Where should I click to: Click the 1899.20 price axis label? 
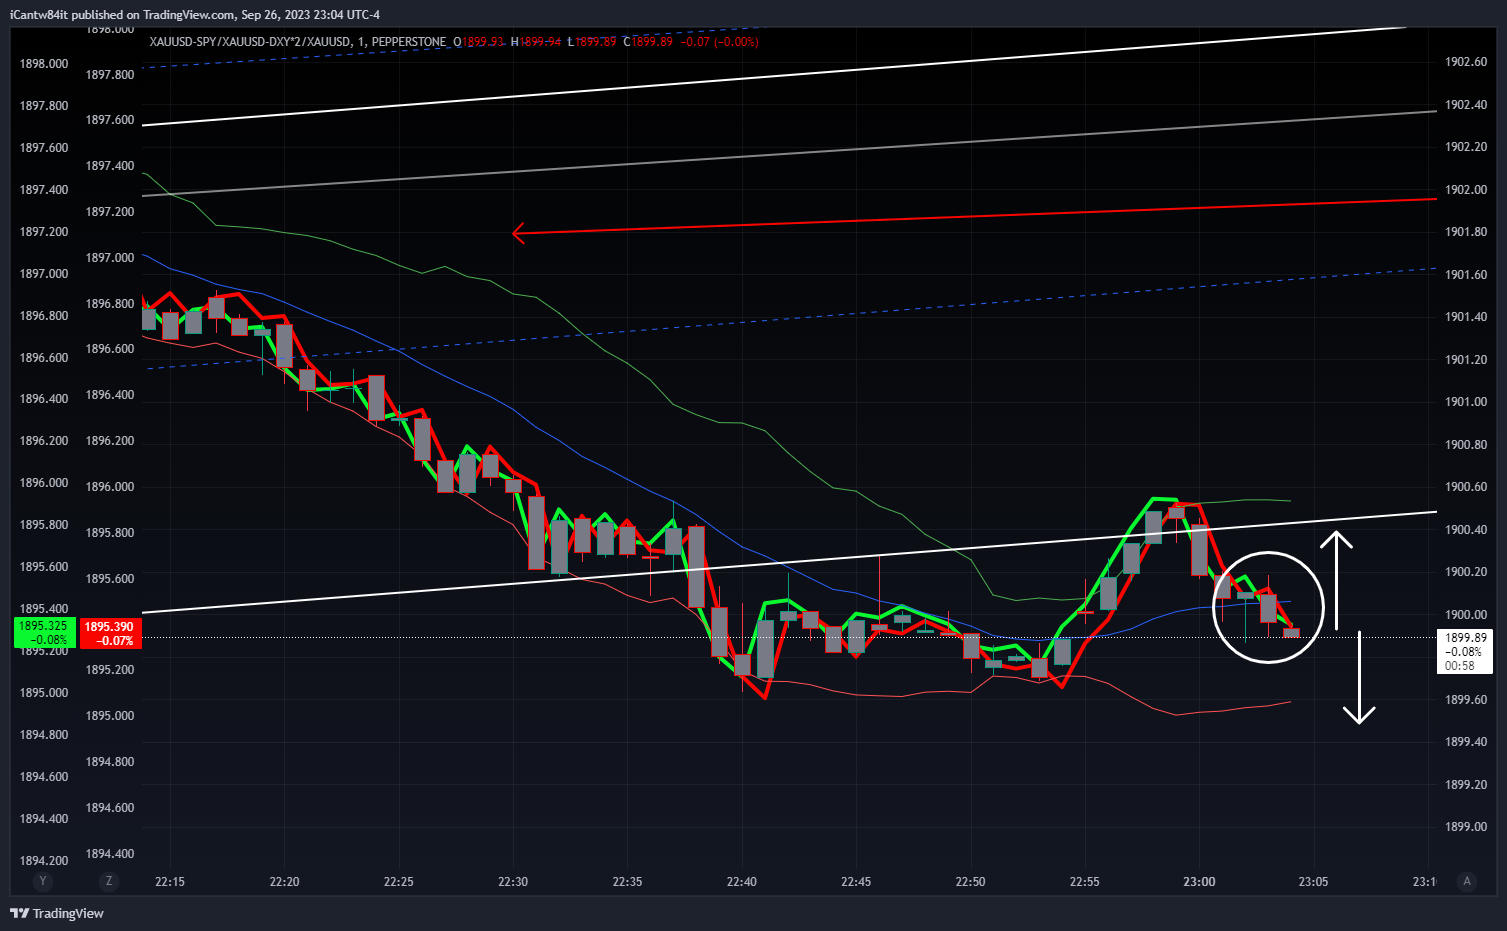tap(1466, 785)
